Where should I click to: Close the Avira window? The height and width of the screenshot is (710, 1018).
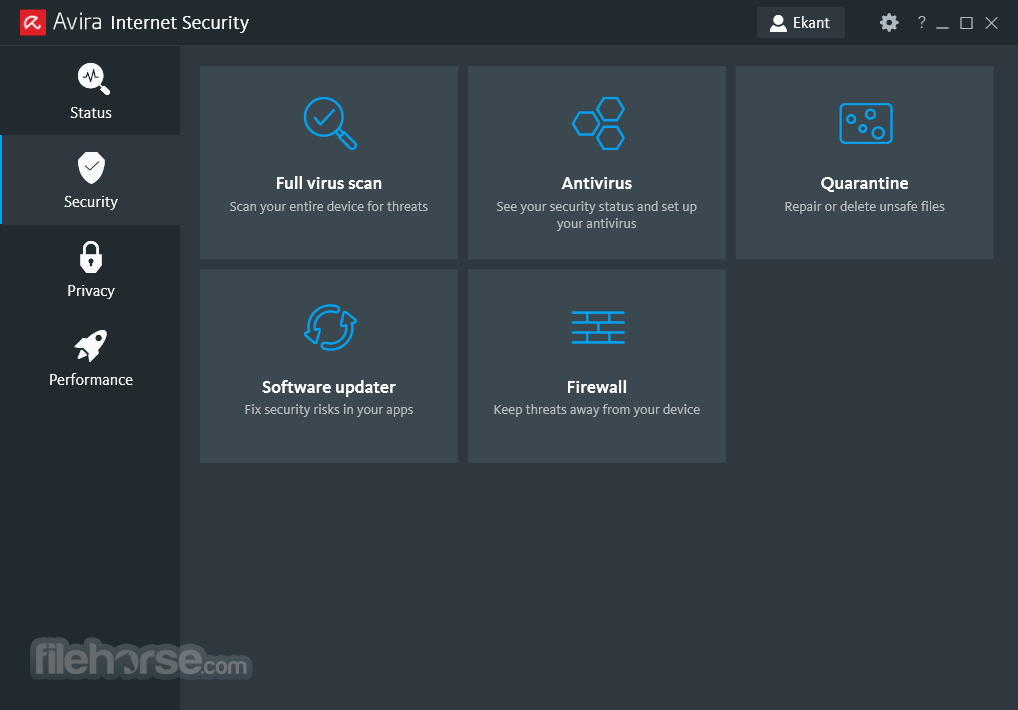[x=991, y=23]
